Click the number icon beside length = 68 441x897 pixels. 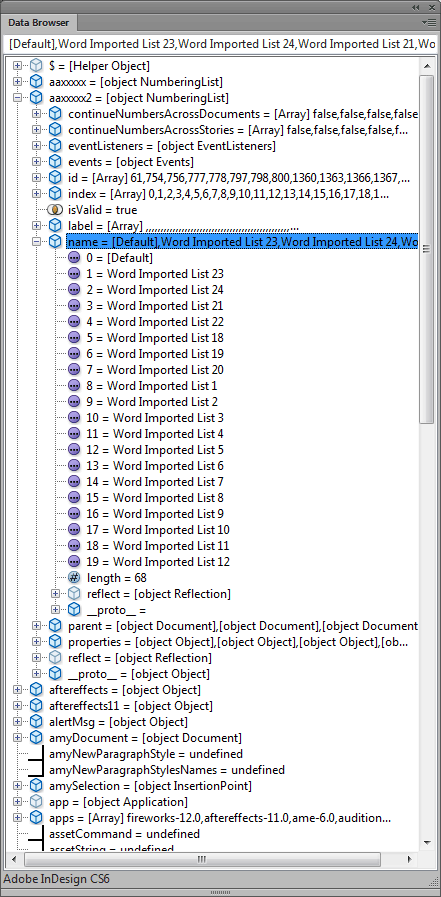74,578
